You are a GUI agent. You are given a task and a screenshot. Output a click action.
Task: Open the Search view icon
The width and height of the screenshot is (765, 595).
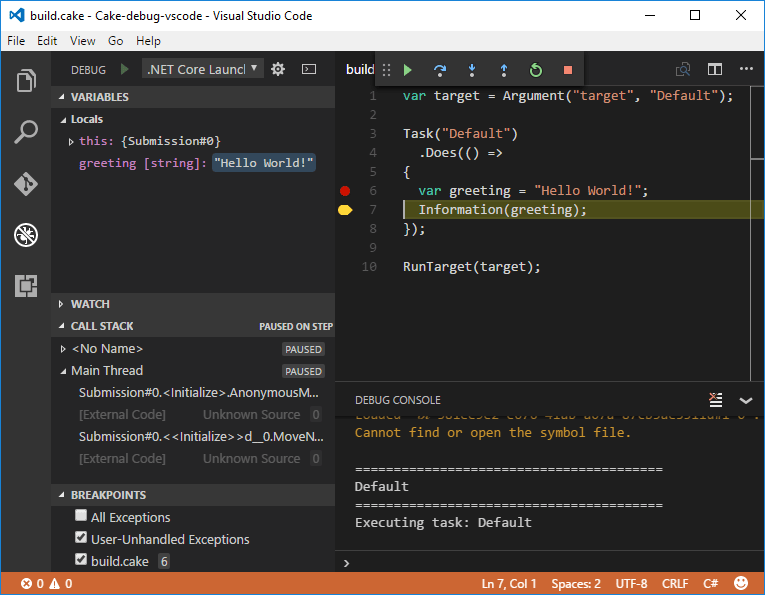[x=26, y=132]
